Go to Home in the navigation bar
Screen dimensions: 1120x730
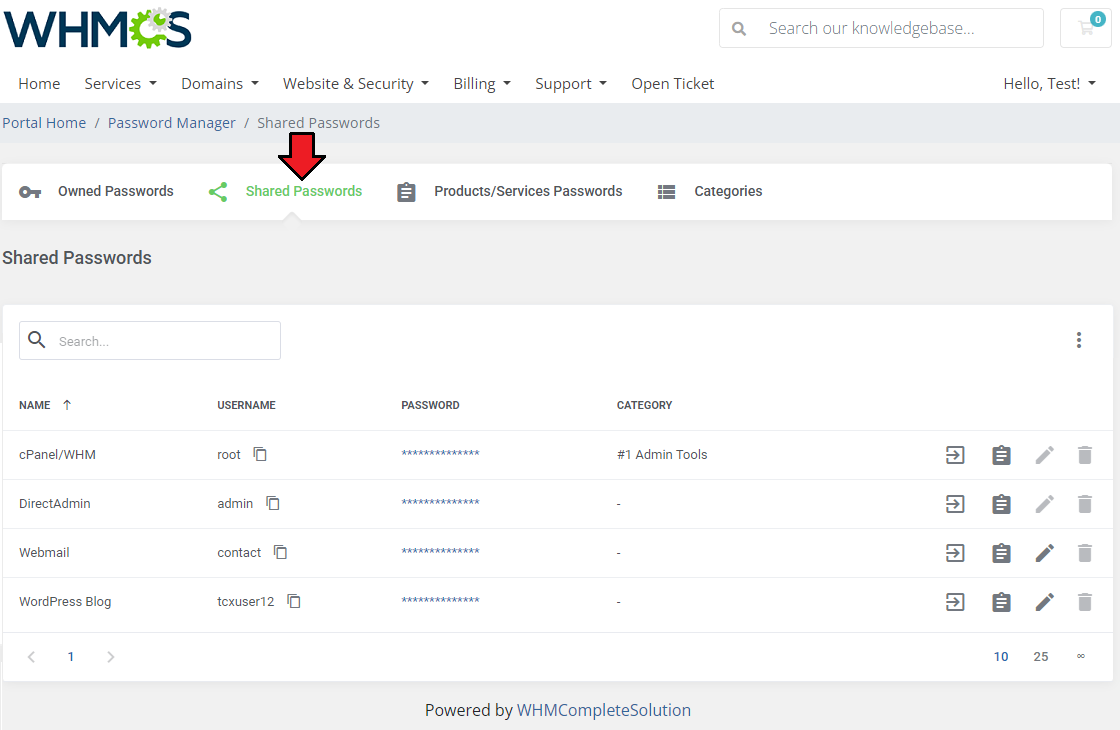(x=39, y=84)
